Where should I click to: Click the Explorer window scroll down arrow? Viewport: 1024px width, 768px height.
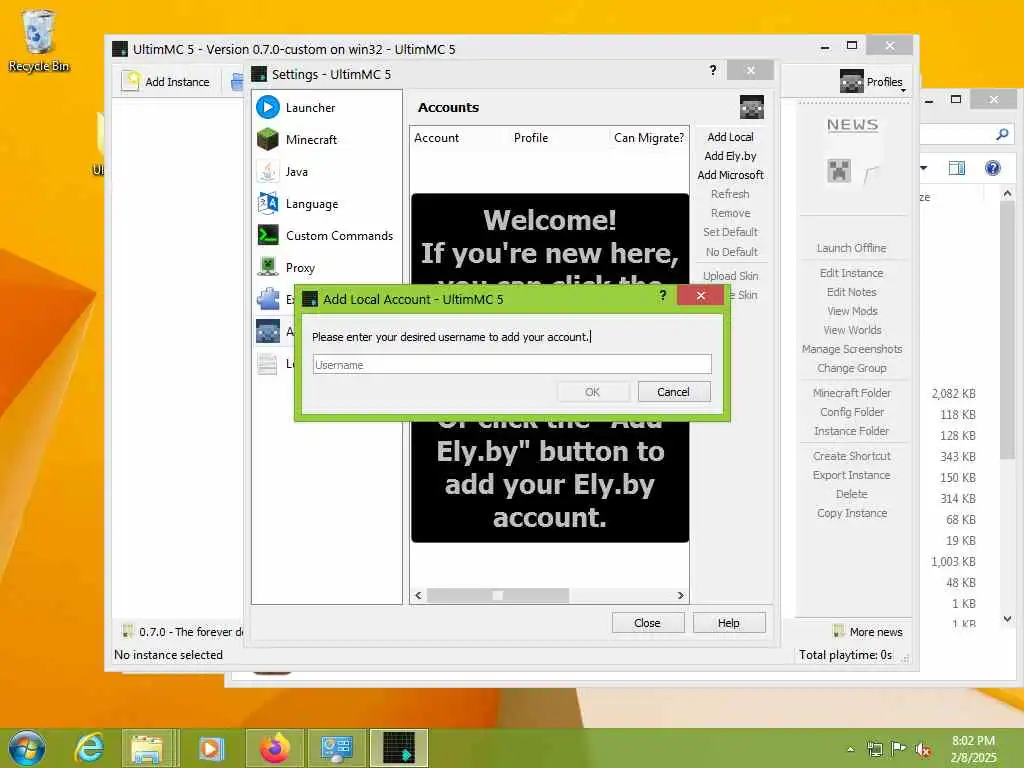point(1007,618)
